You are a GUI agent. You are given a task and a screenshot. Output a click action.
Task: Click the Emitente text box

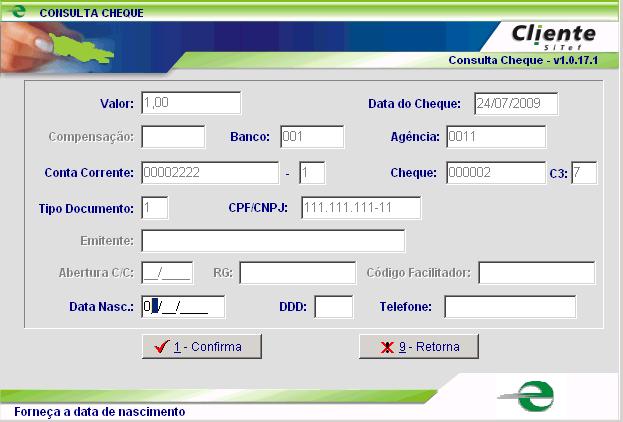tap(273, 241)
